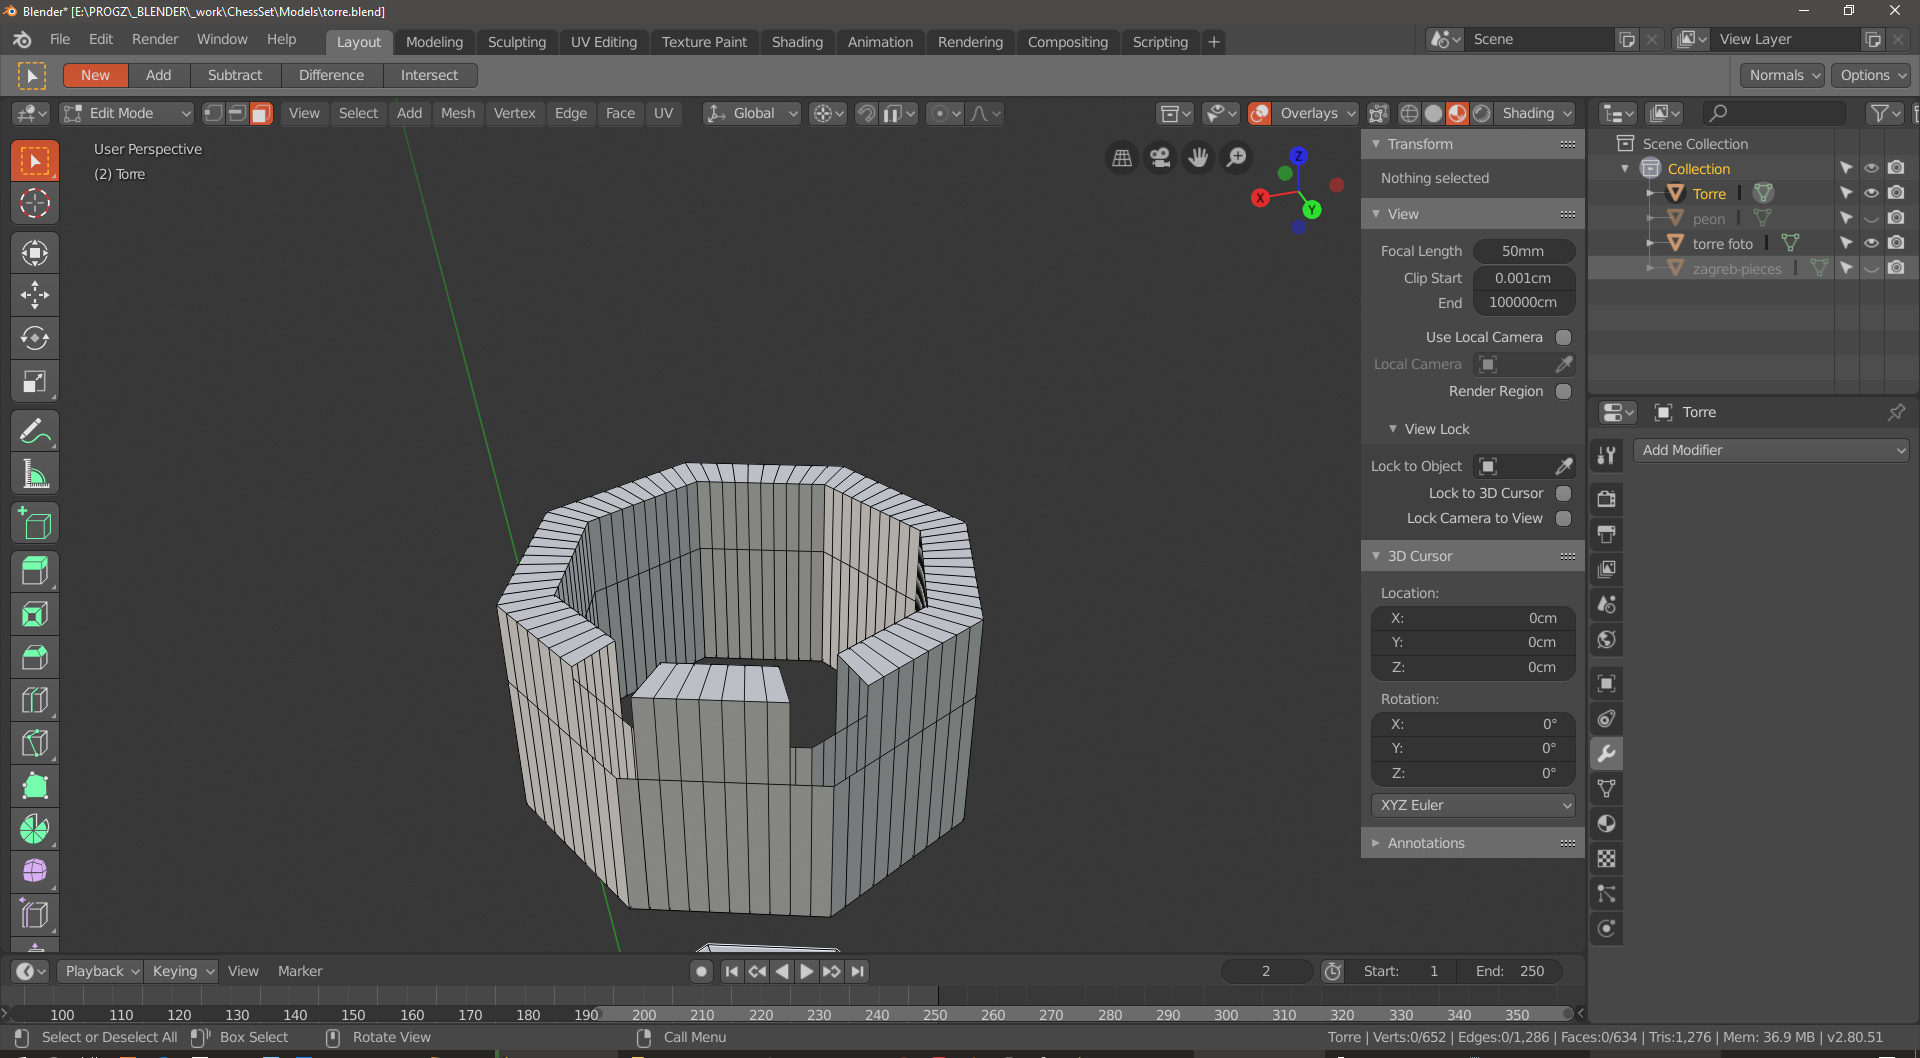Screen dimensions: 1920x1058
Task: Click the current frame field showing 2
Action: 1266,971
